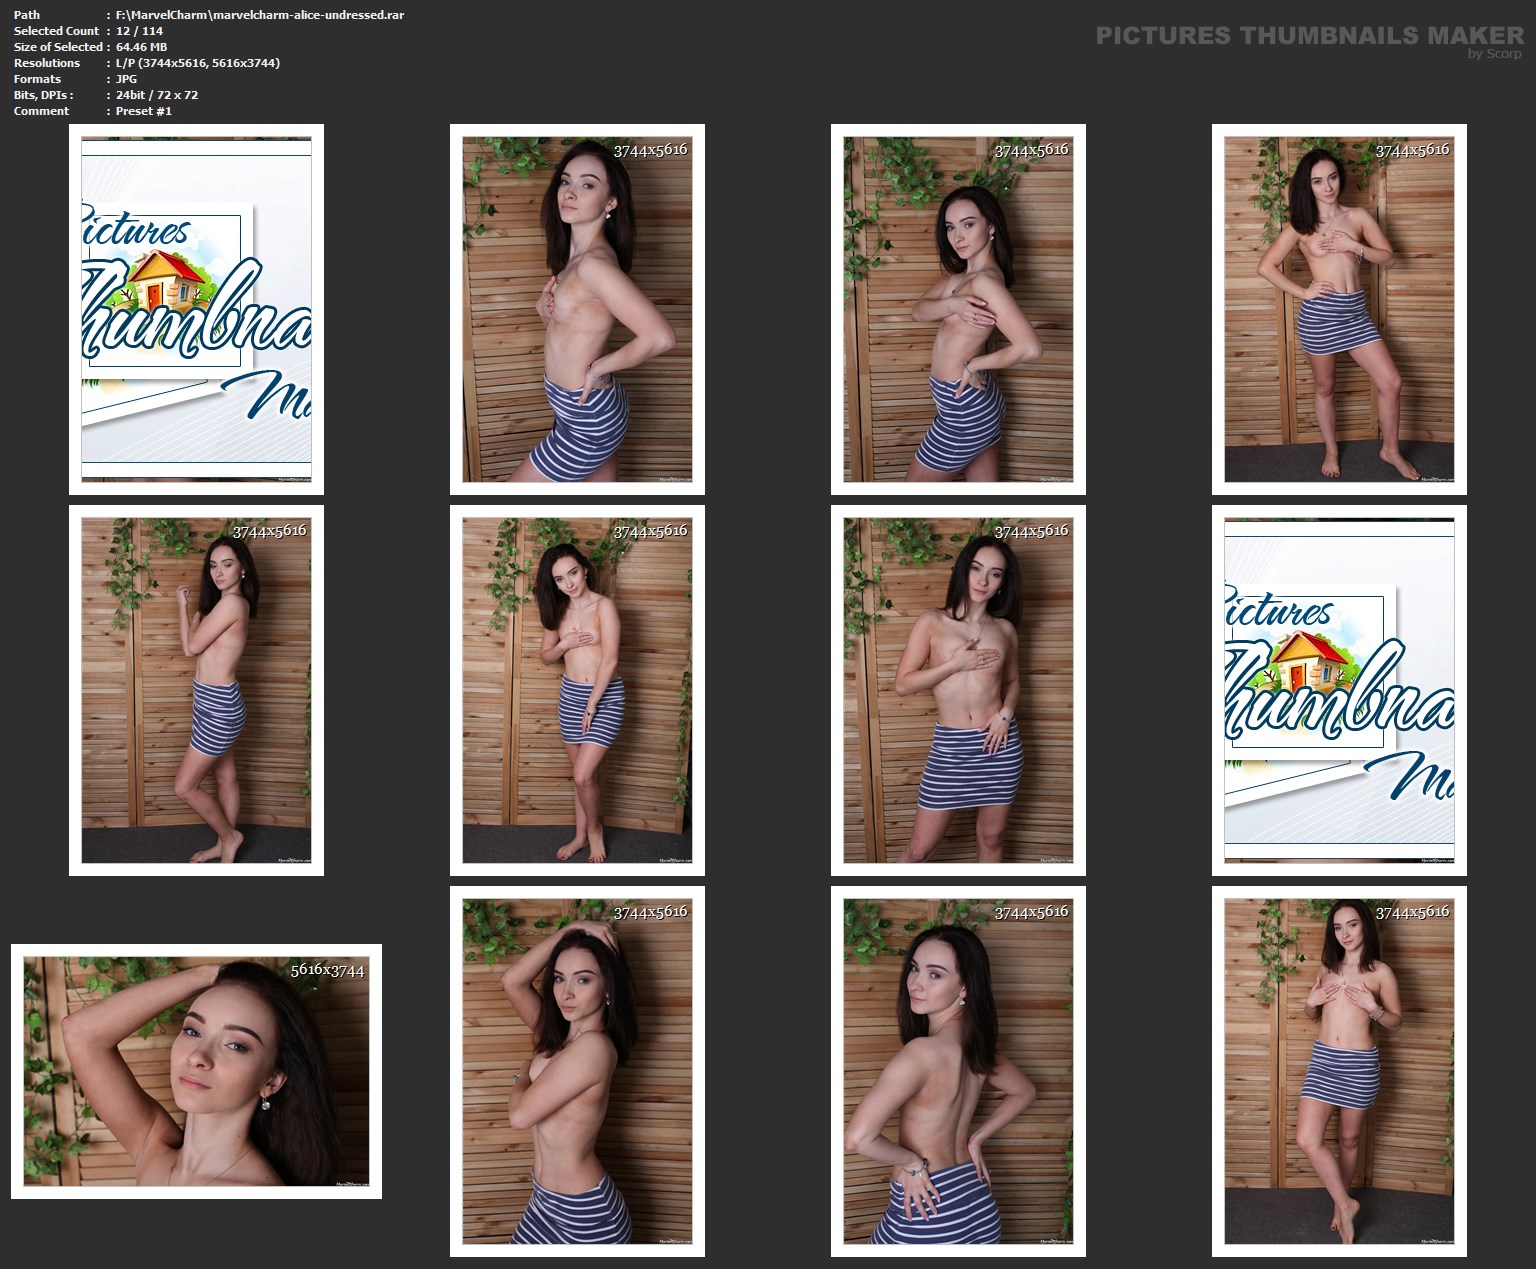Click the Comment Preset #1 value

143,111
